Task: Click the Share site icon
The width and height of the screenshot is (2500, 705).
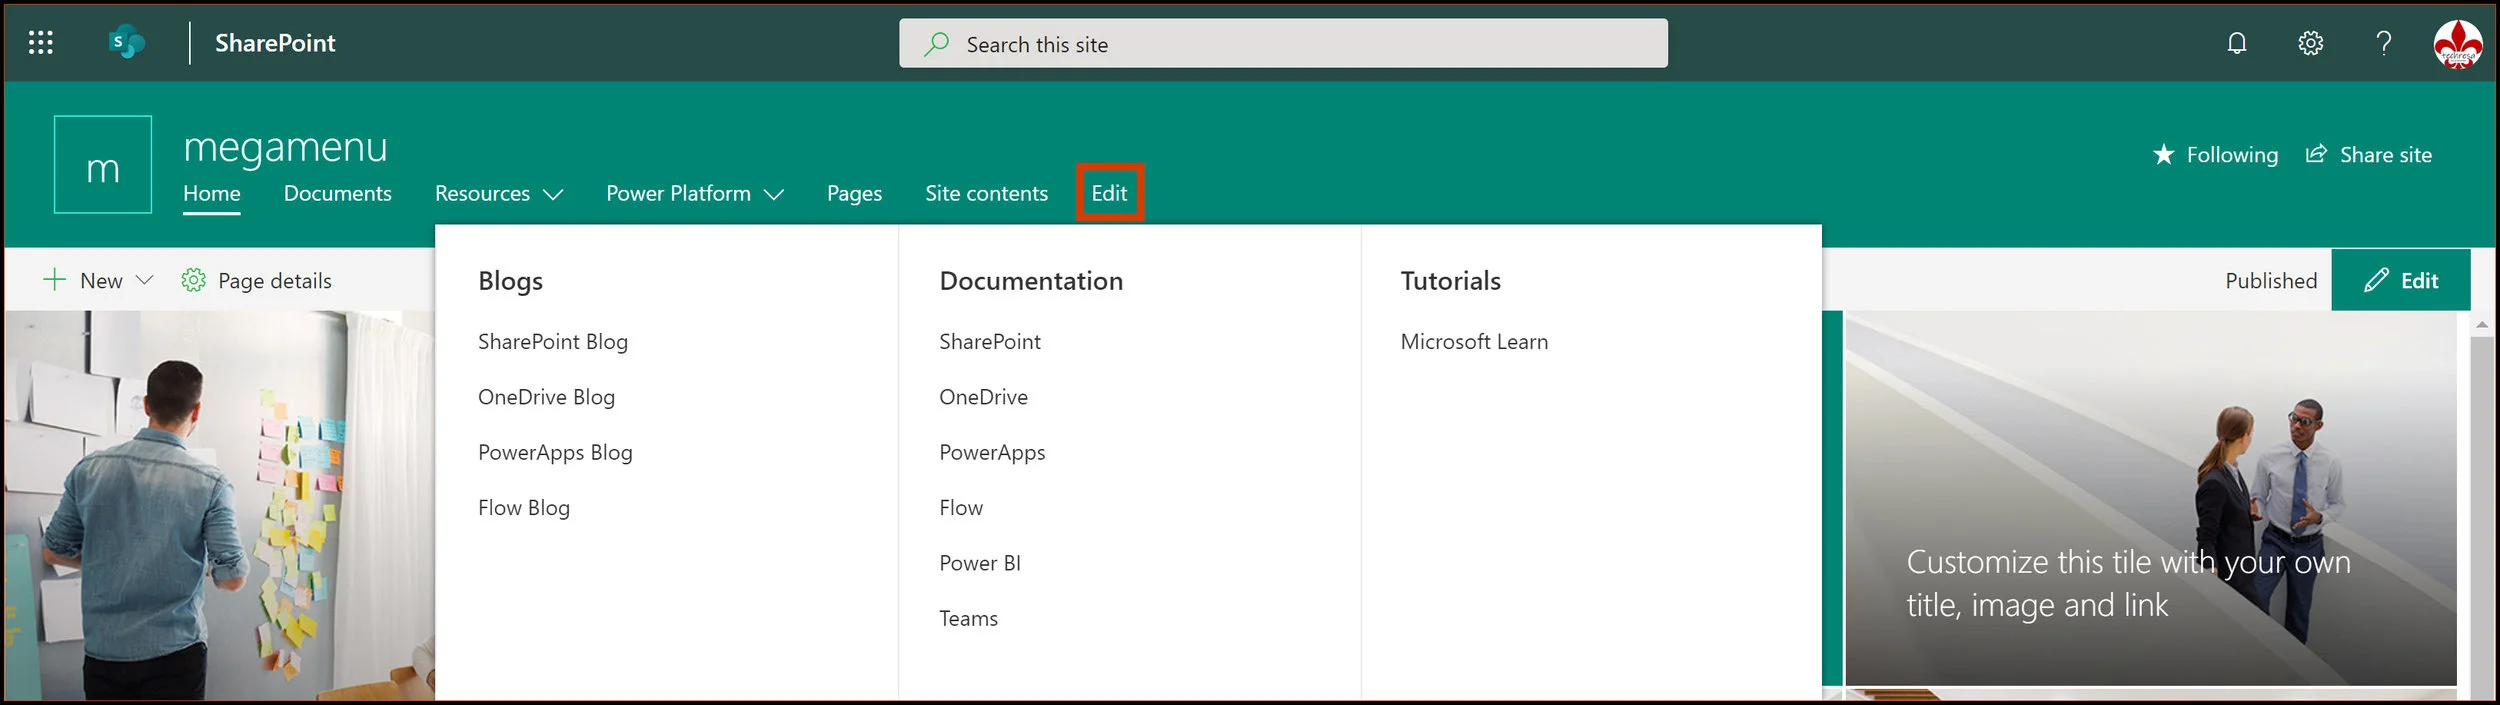Action: [2316, 154]
